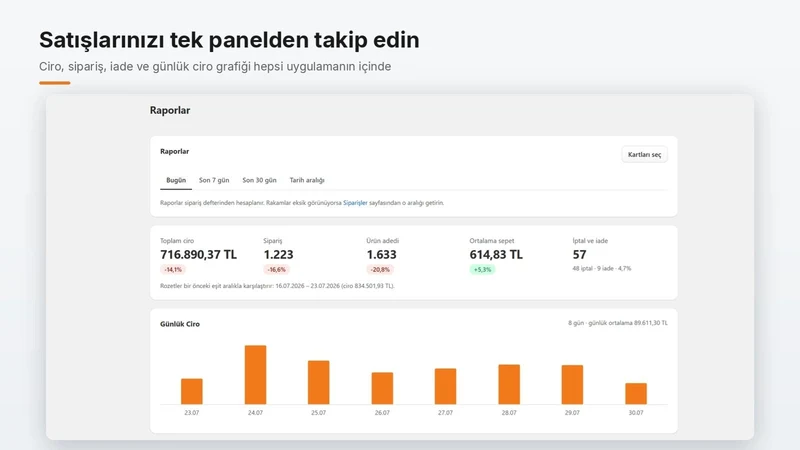Viewport: 800px width, 450px height.
Task: Switch to the Bugün tab
Action: click(176, 180)
